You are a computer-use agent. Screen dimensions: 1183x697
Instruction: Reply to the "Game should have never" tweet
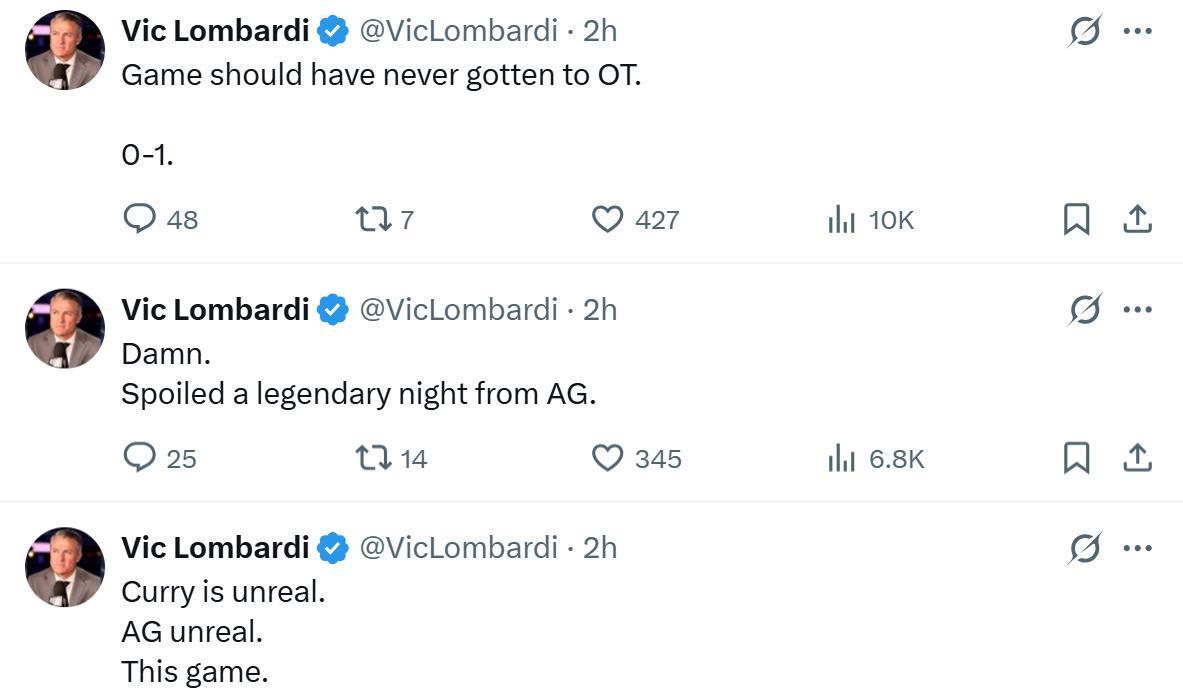[x=139, y=218]
